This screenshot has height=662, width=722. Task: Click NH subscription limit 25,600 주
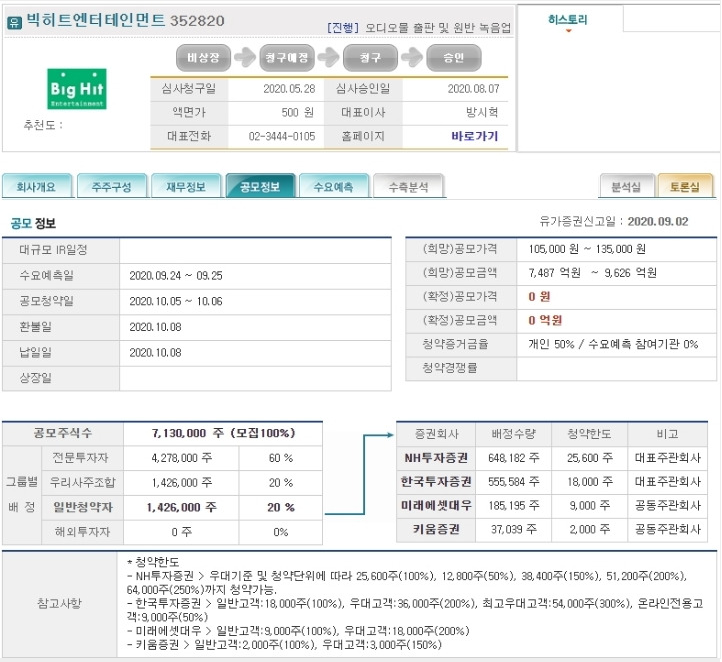coord(590,458)
